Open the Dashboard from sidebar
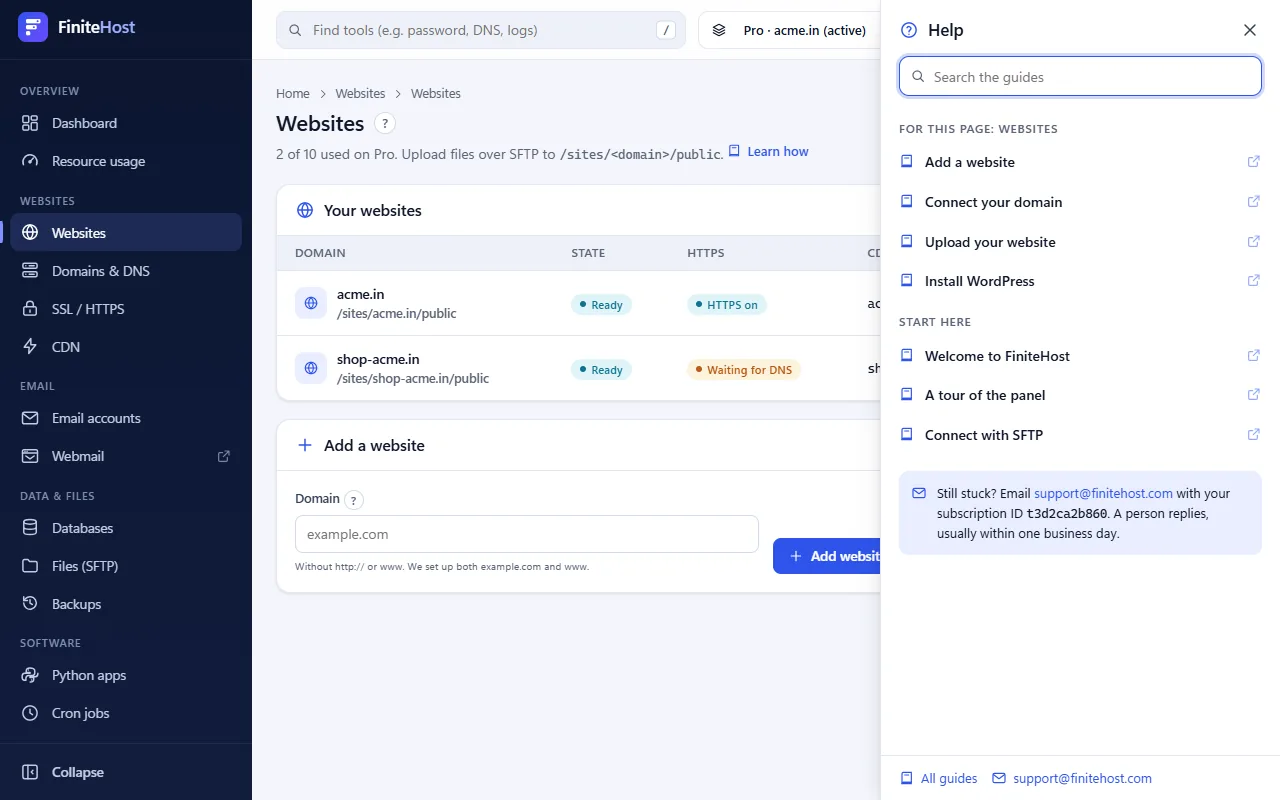 [x=126, y=123]
